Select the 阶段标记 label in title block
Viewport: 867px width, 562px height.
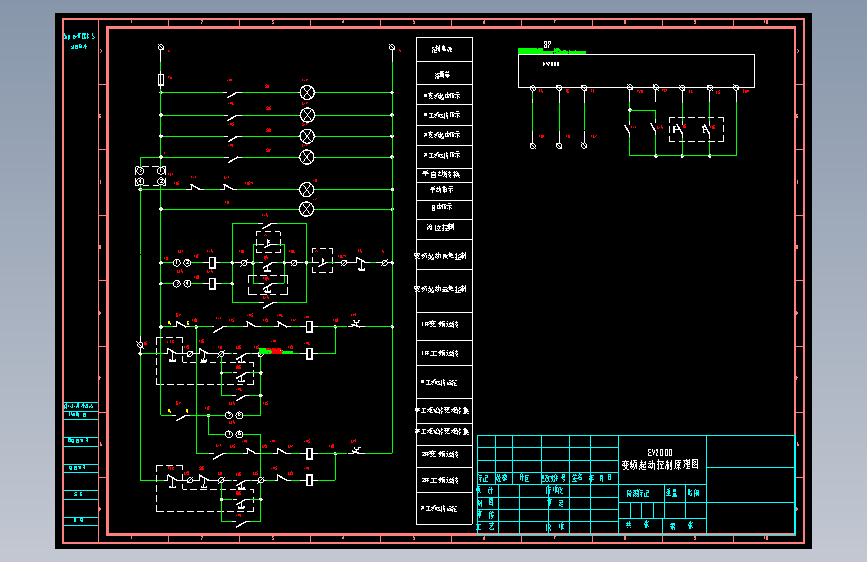point(638,493)
